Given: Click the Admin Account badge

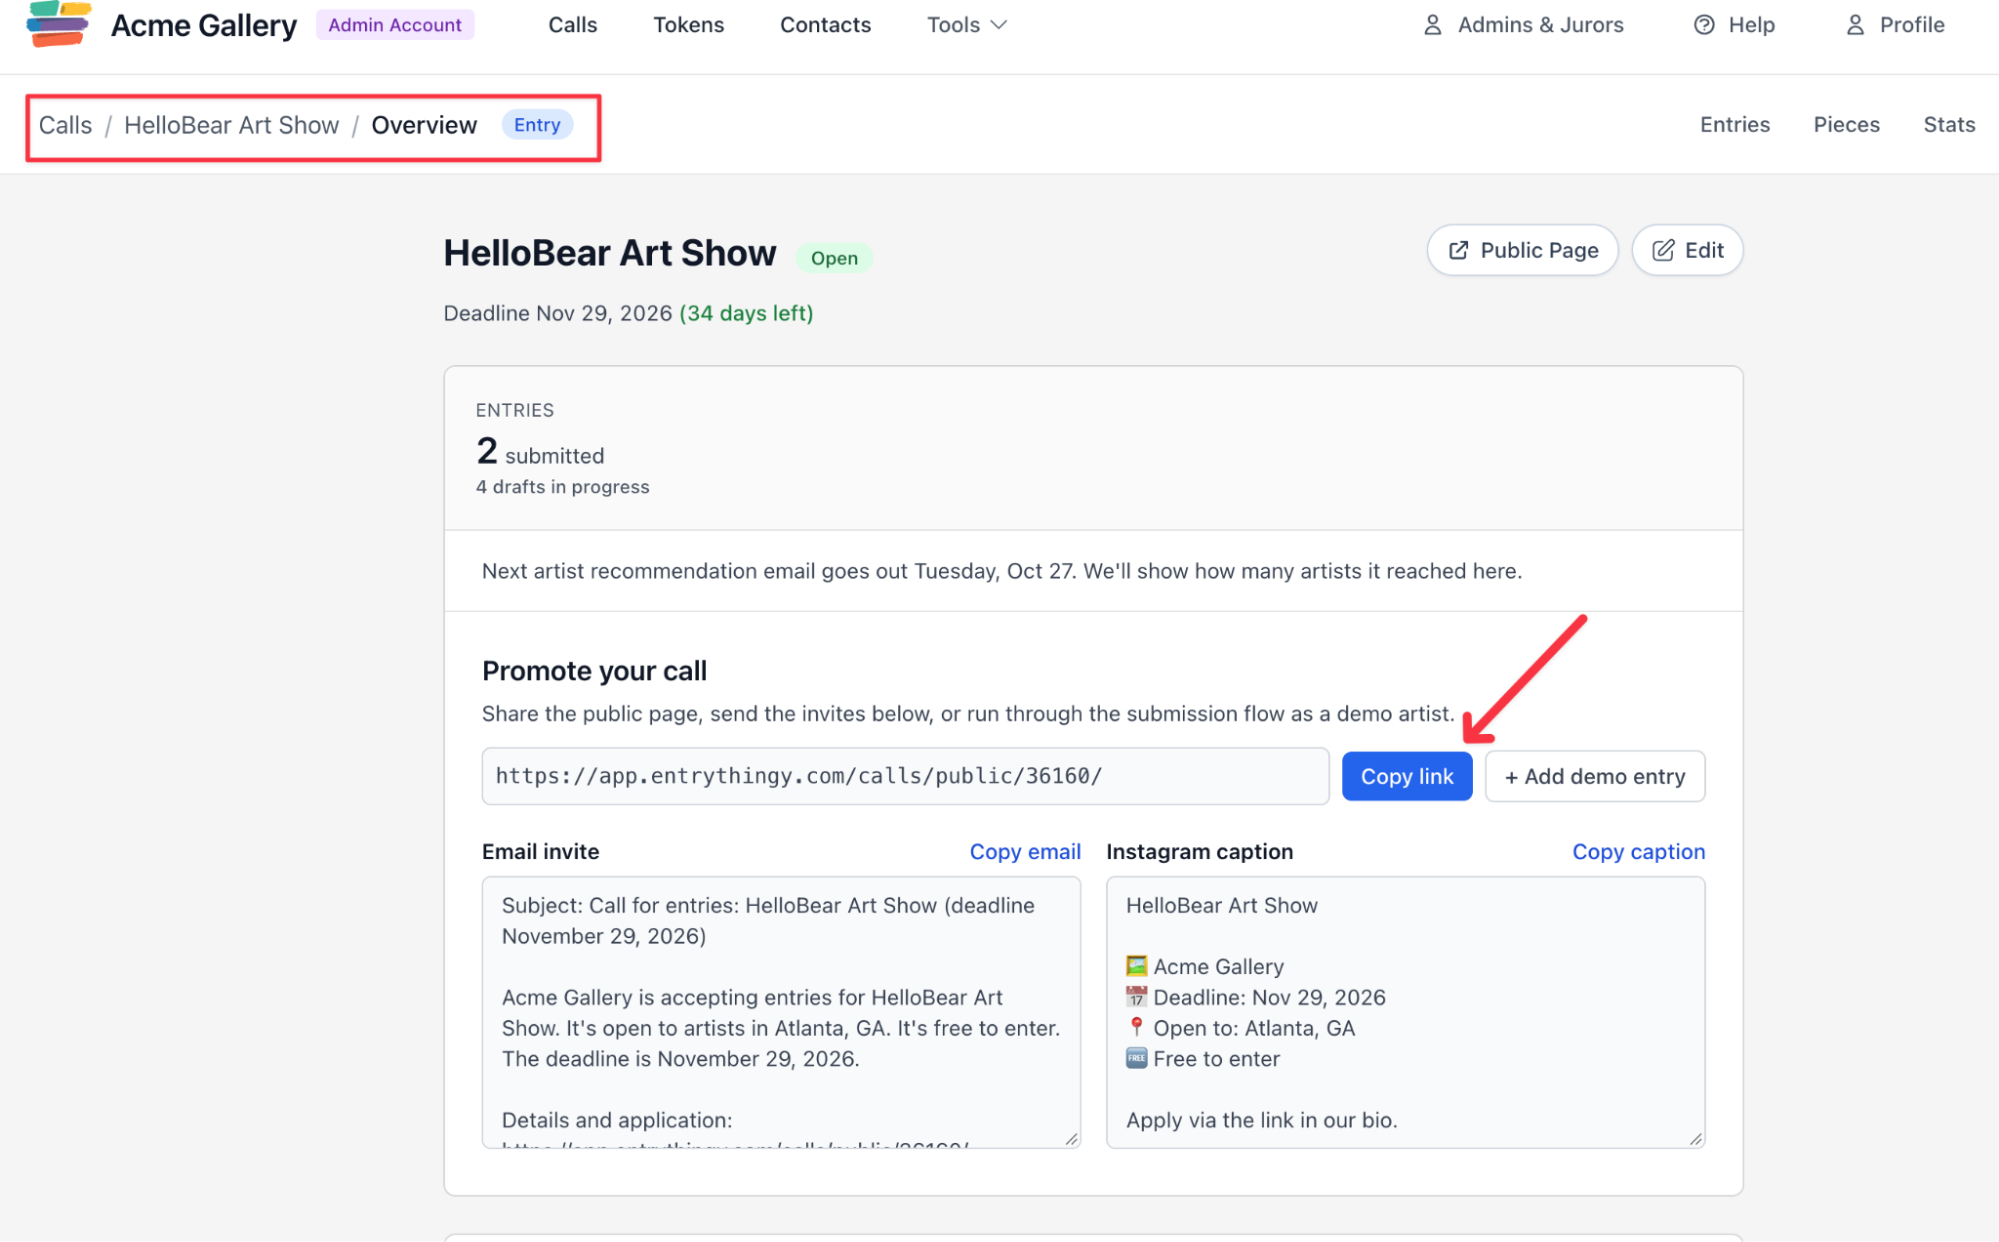Looking at the screenshot, I should tap(395, 25).
